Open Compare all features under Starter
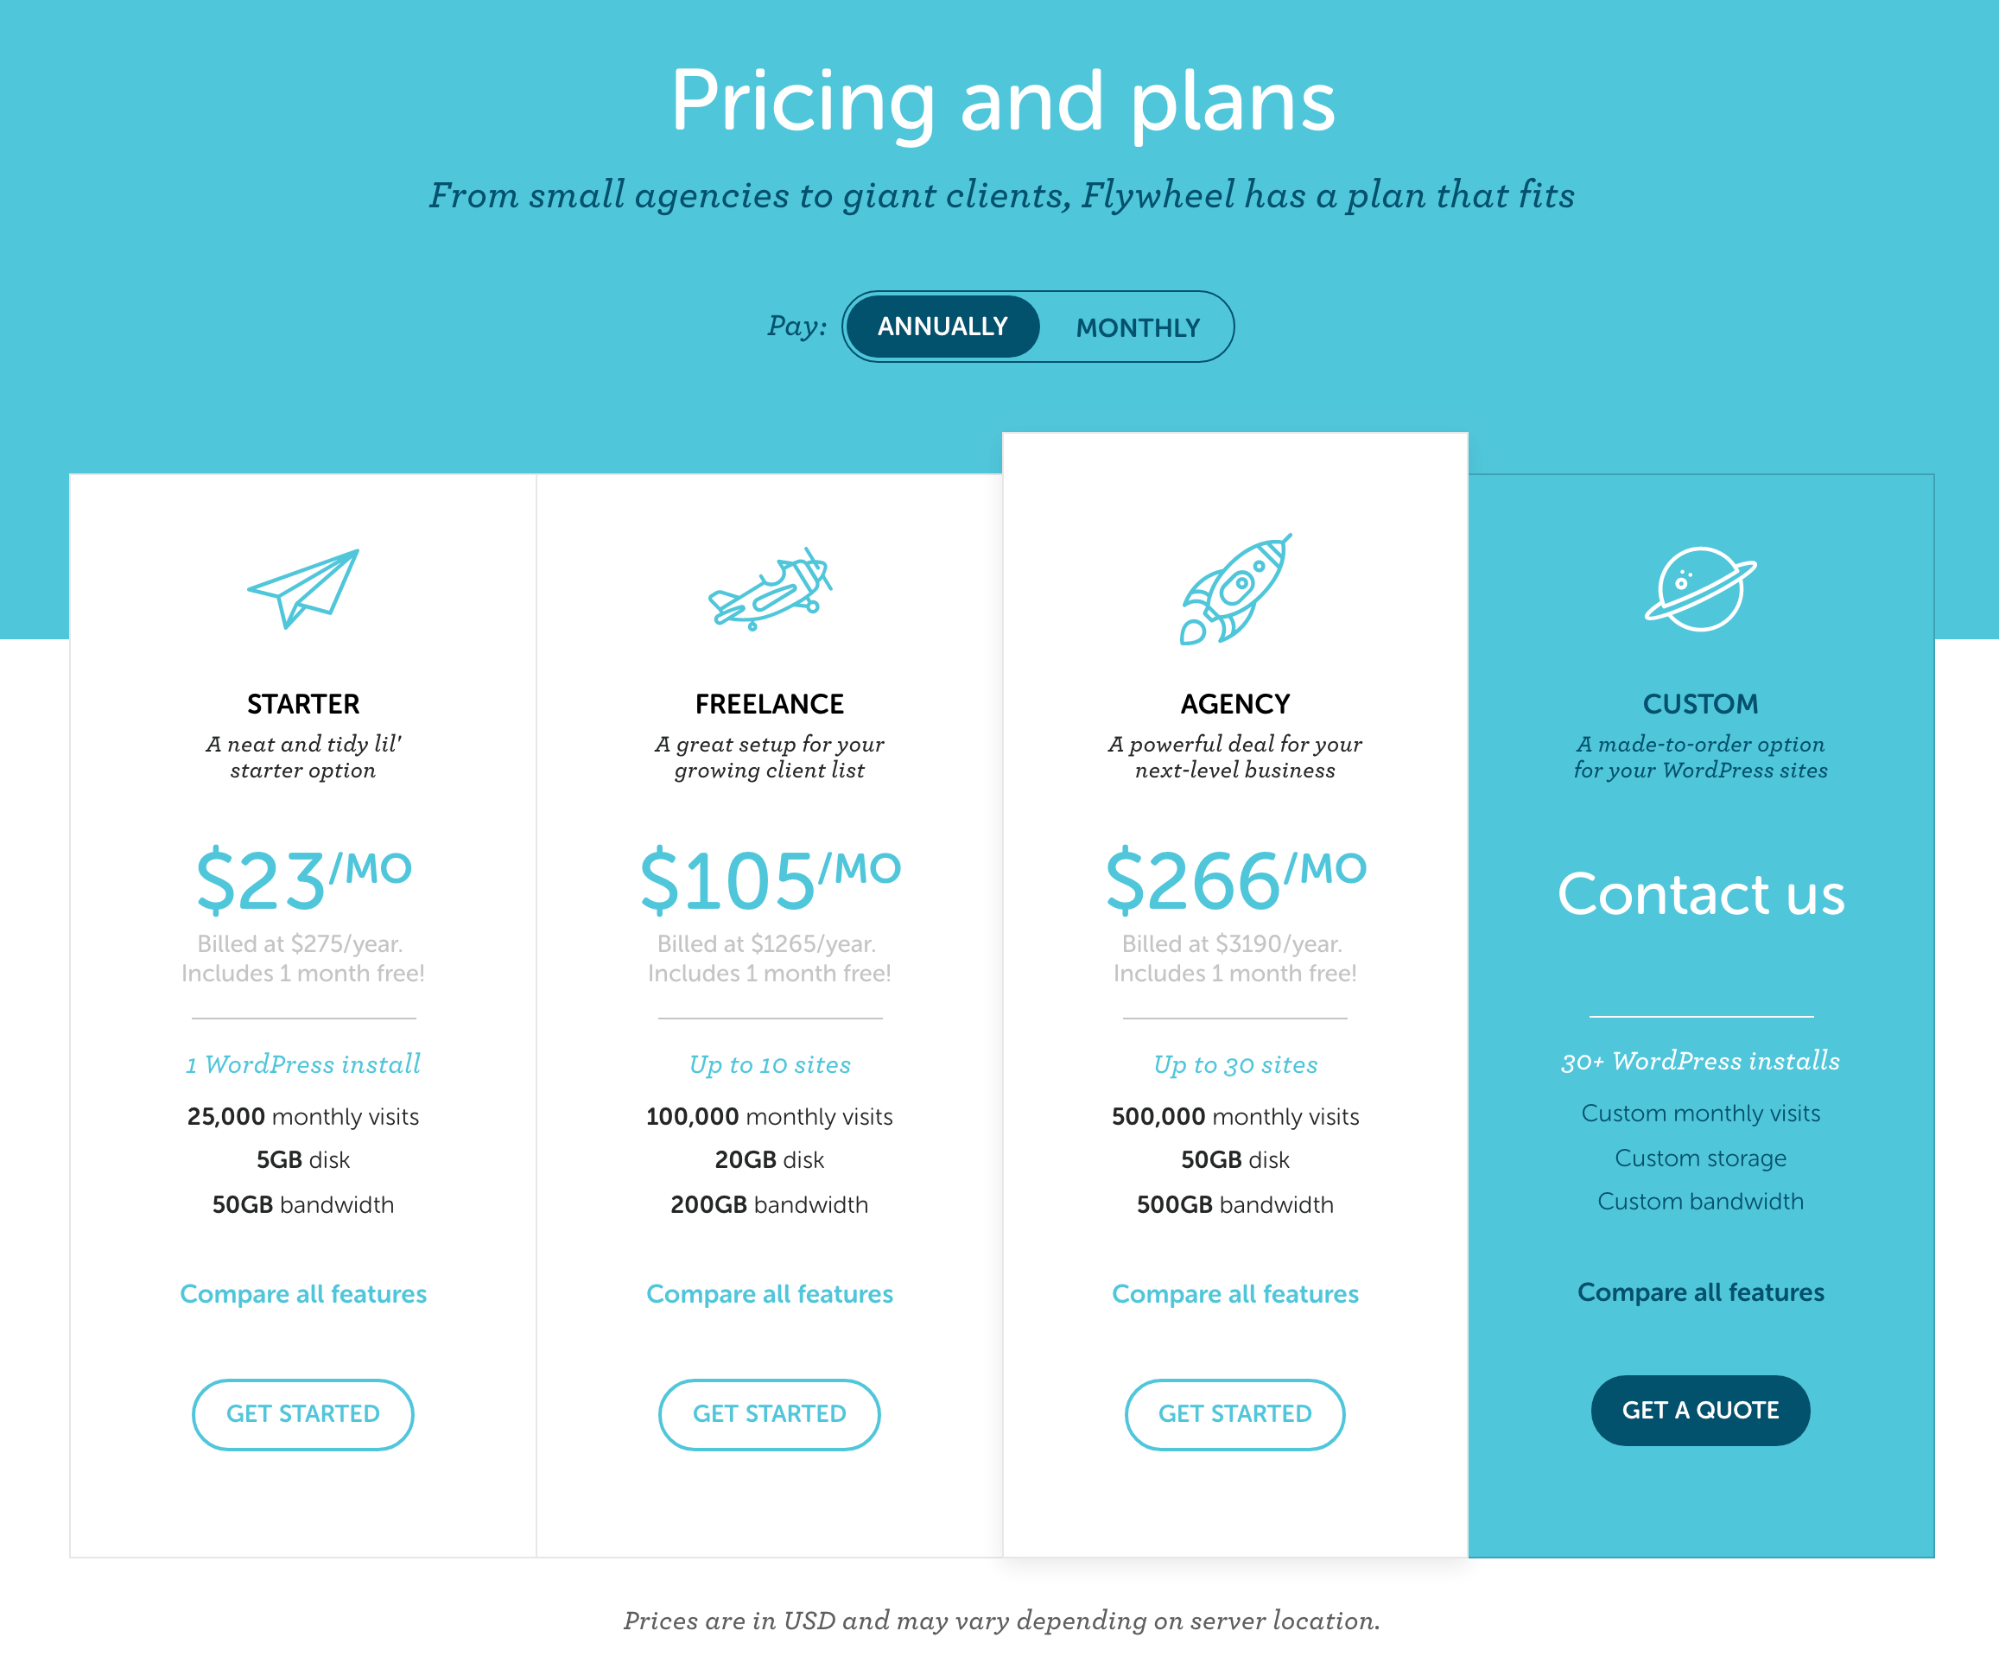 click(303, 1294)
